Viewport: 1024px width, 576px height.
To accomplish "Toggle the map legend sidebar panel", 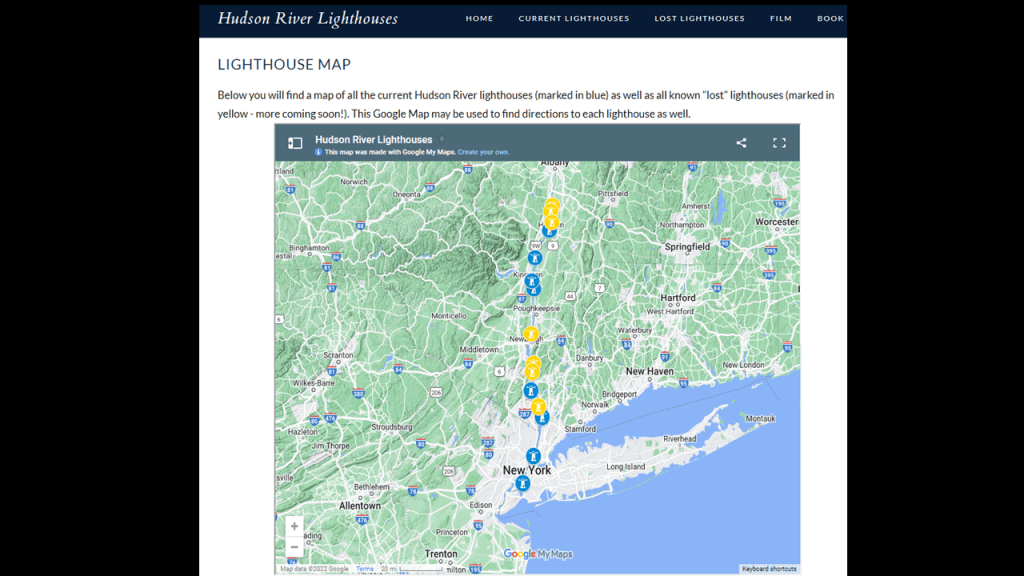I will click(295, 143).
